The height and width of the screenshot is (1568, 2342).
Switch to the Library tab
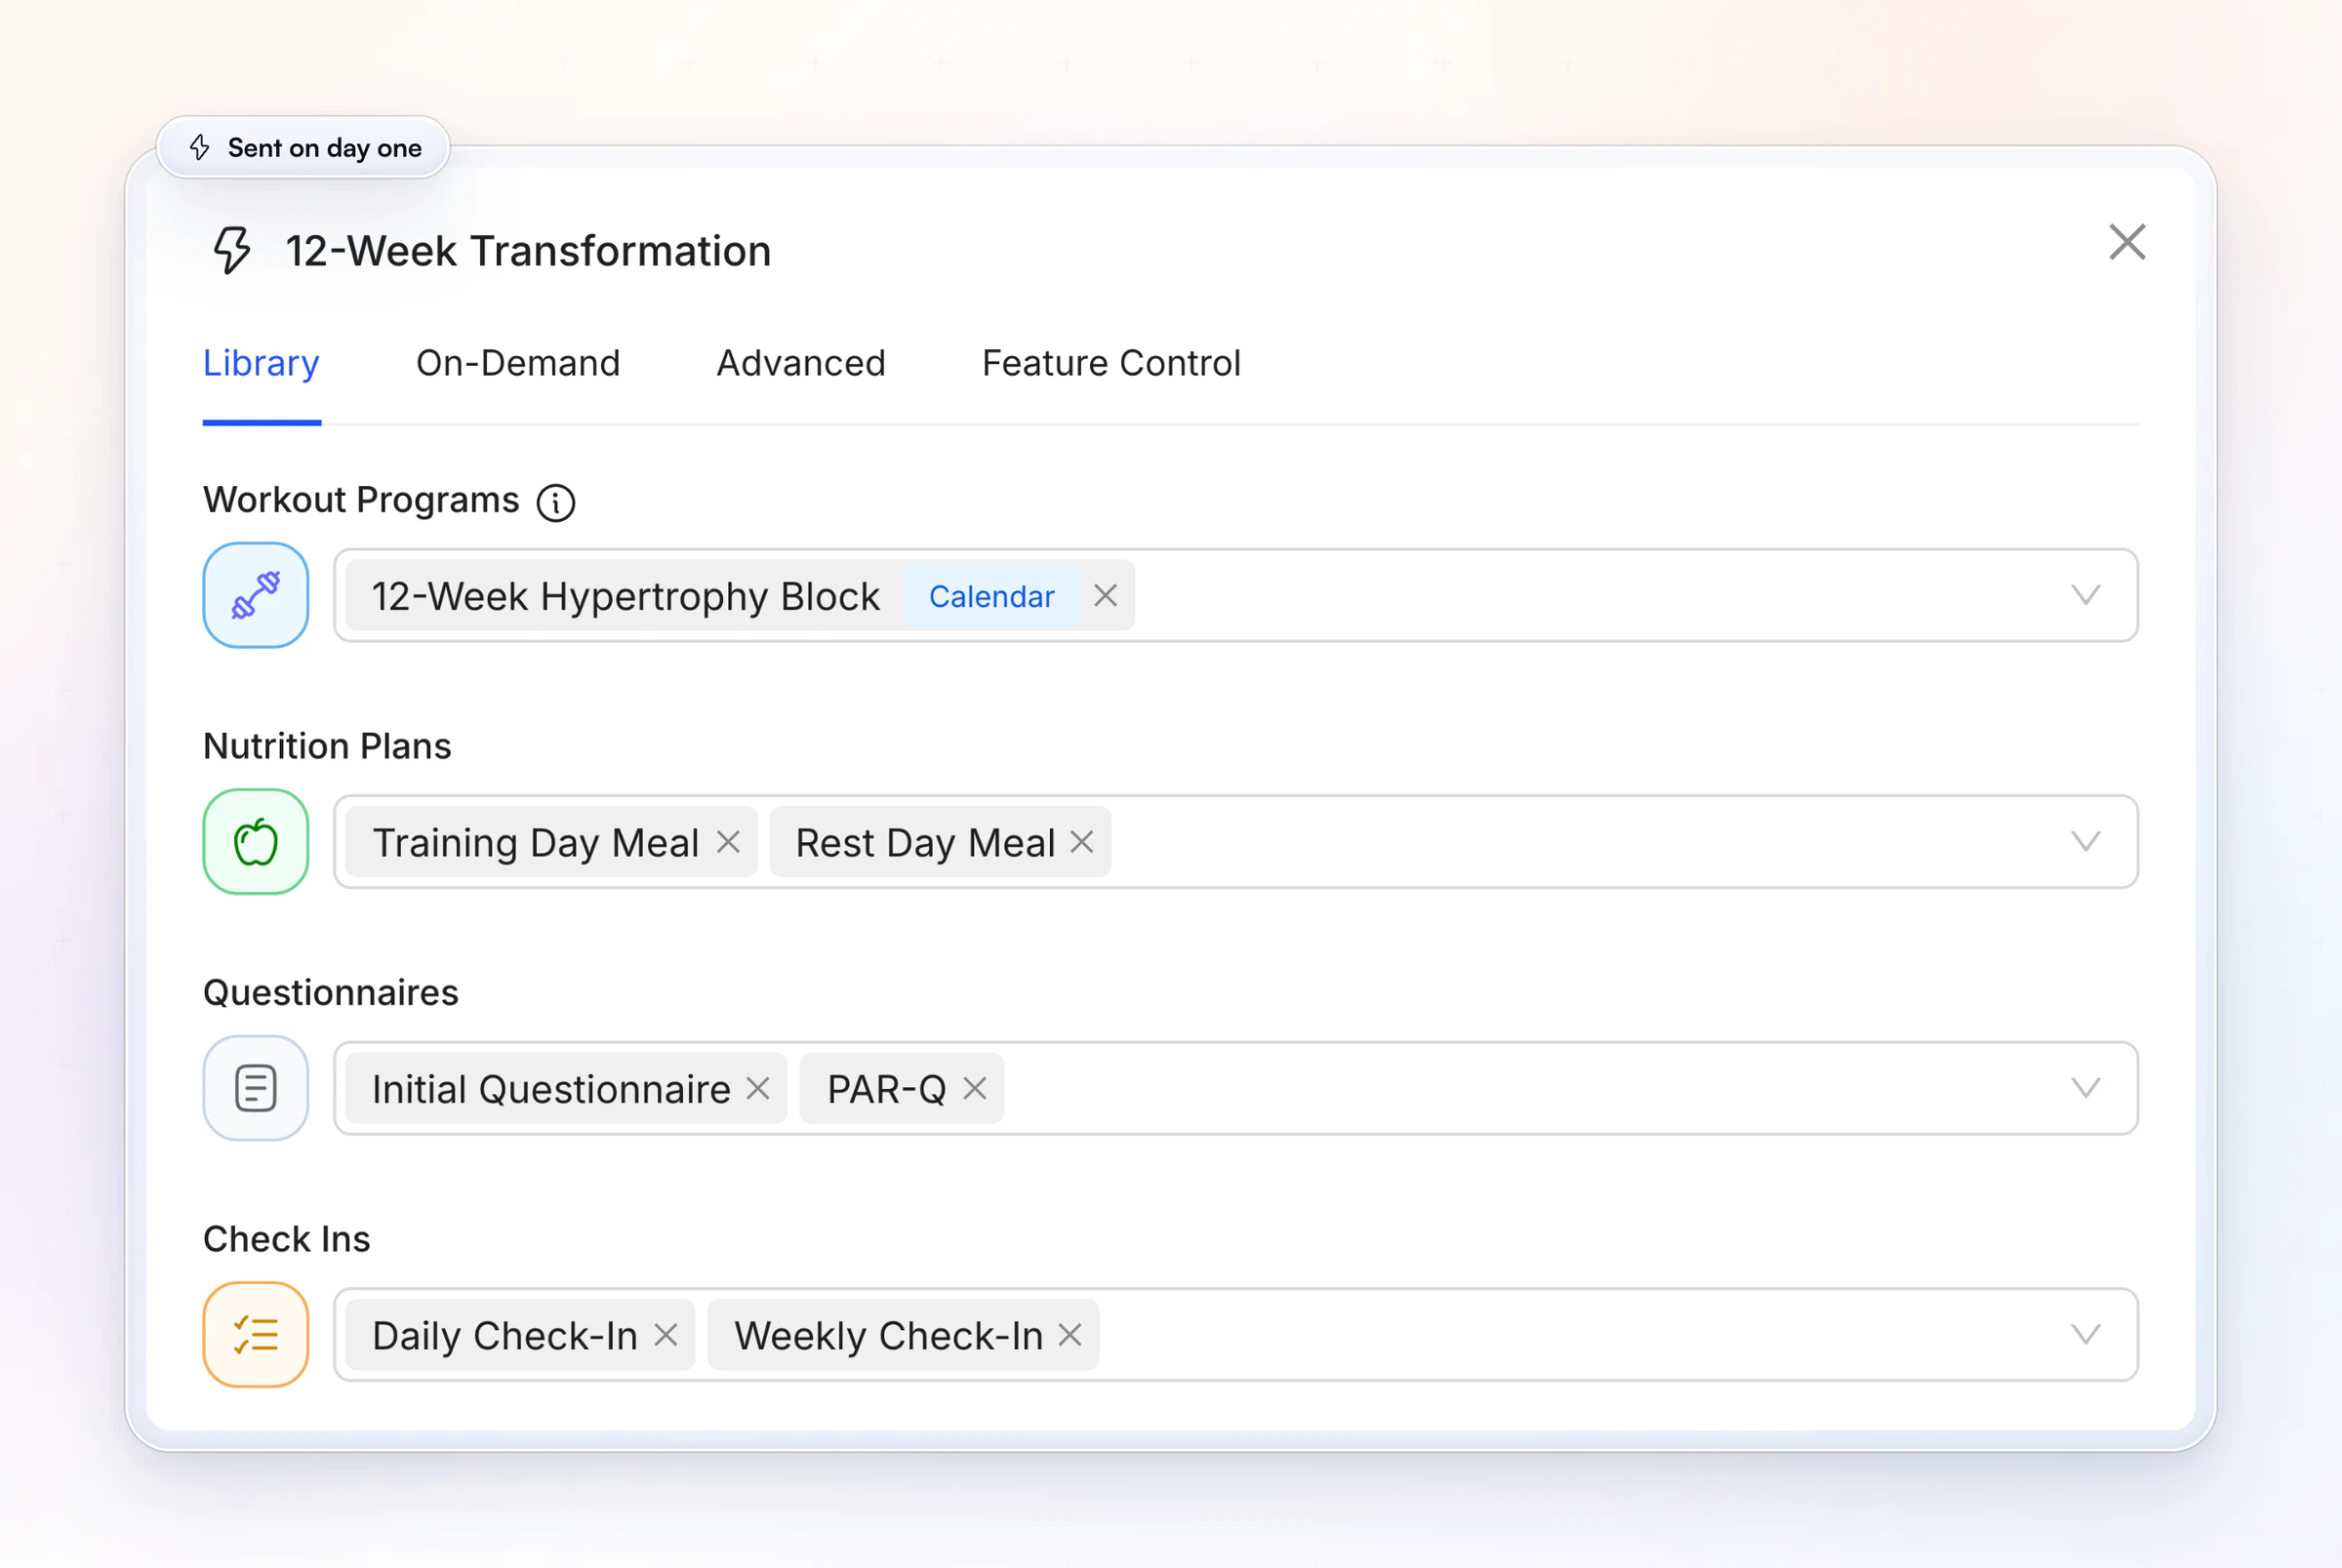click(261, 363)
